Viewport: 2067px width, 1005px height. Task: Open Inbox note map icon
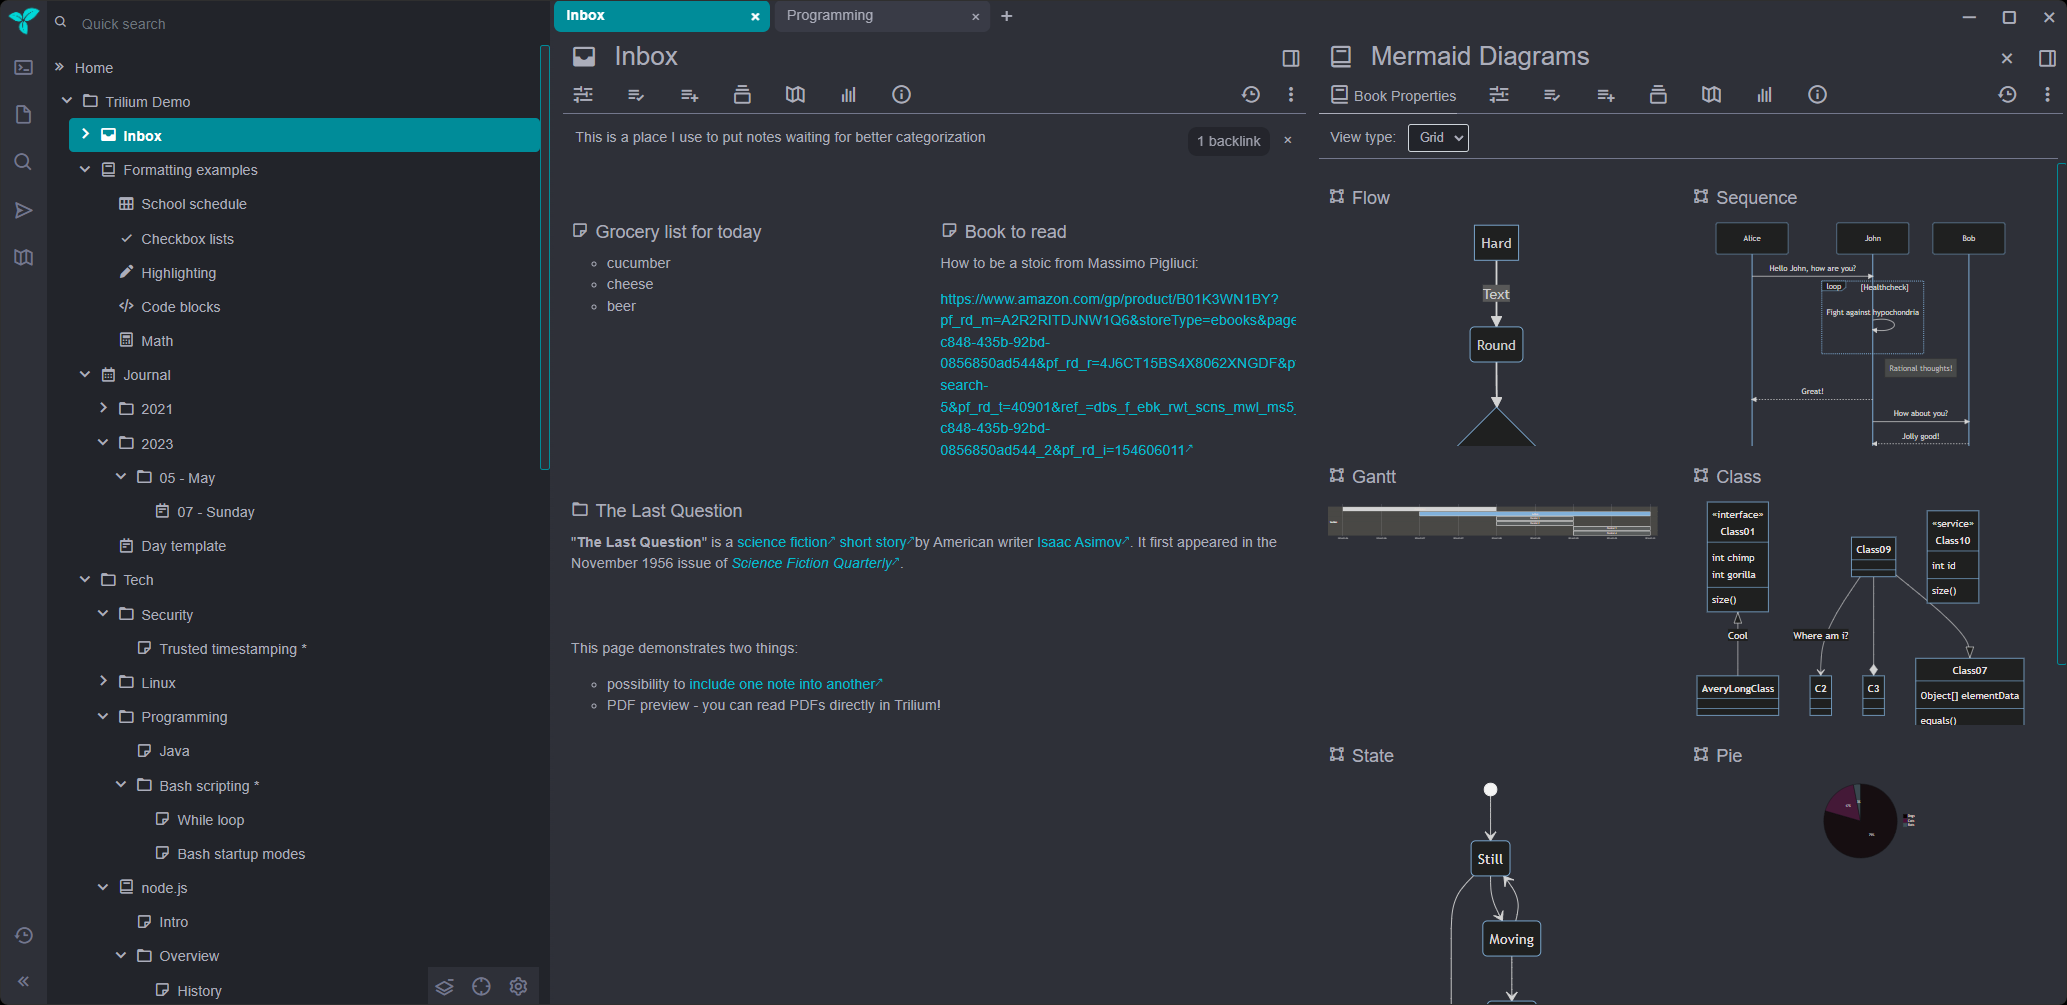pyautogui.click(x=795, y=95)
